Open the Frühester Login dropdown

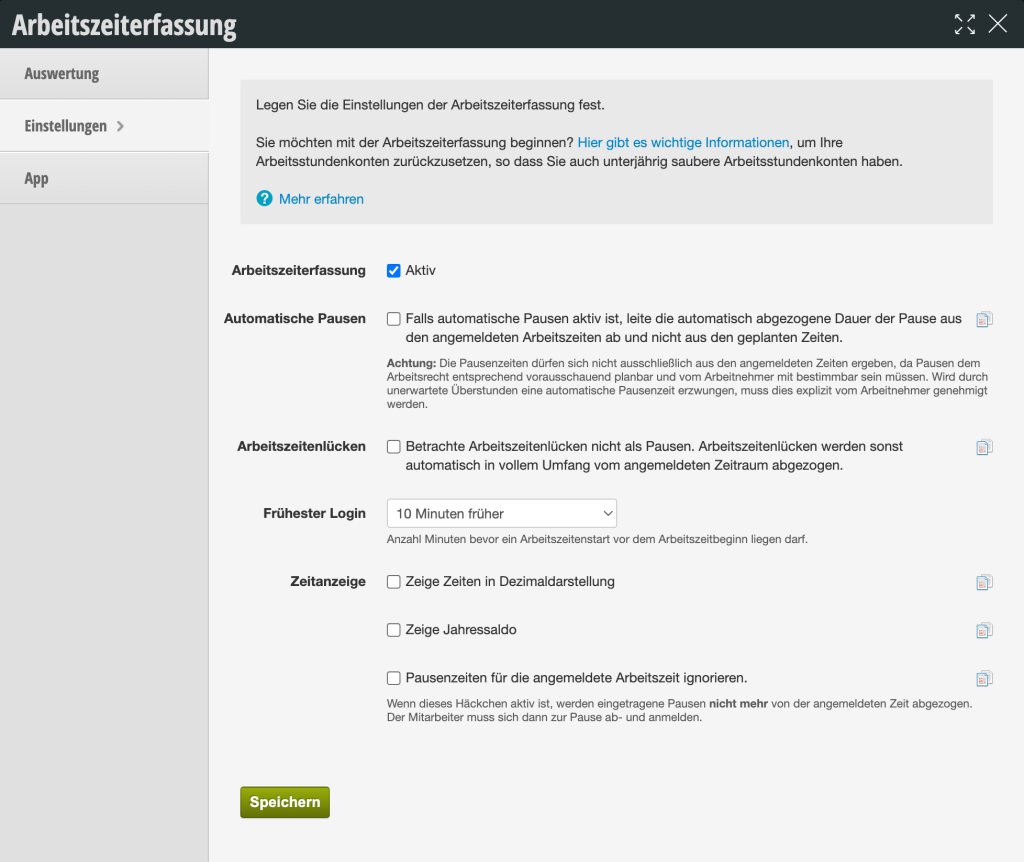pos(502,513)
